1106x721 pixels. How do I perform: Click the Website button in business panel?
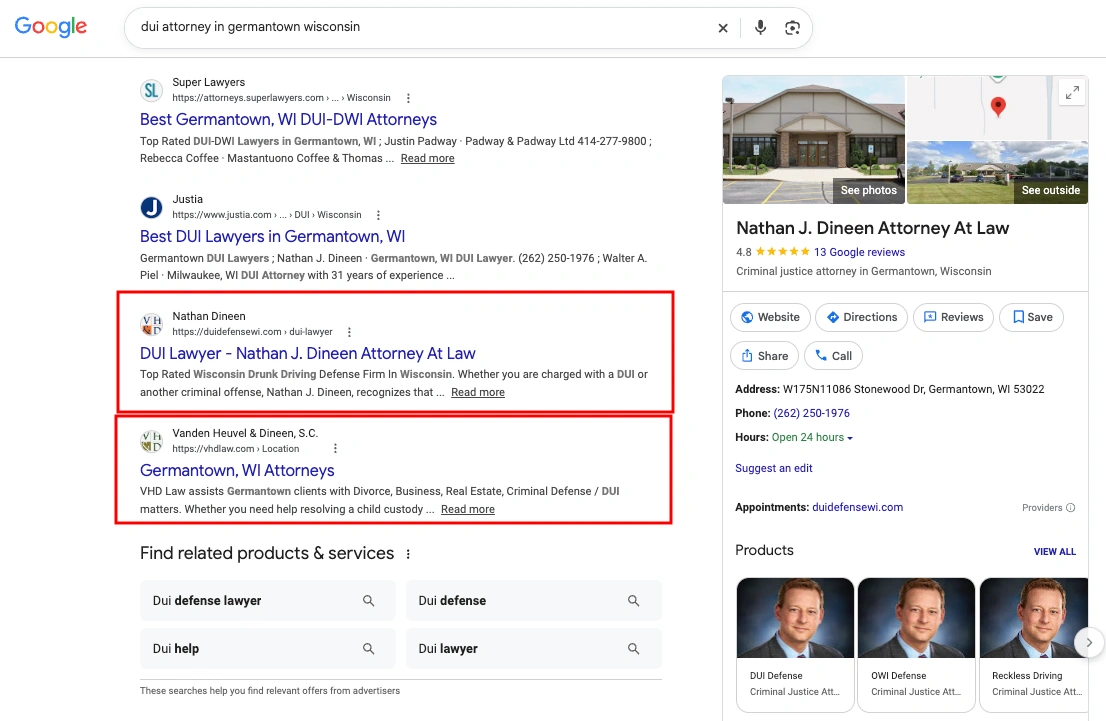point(770,317)
